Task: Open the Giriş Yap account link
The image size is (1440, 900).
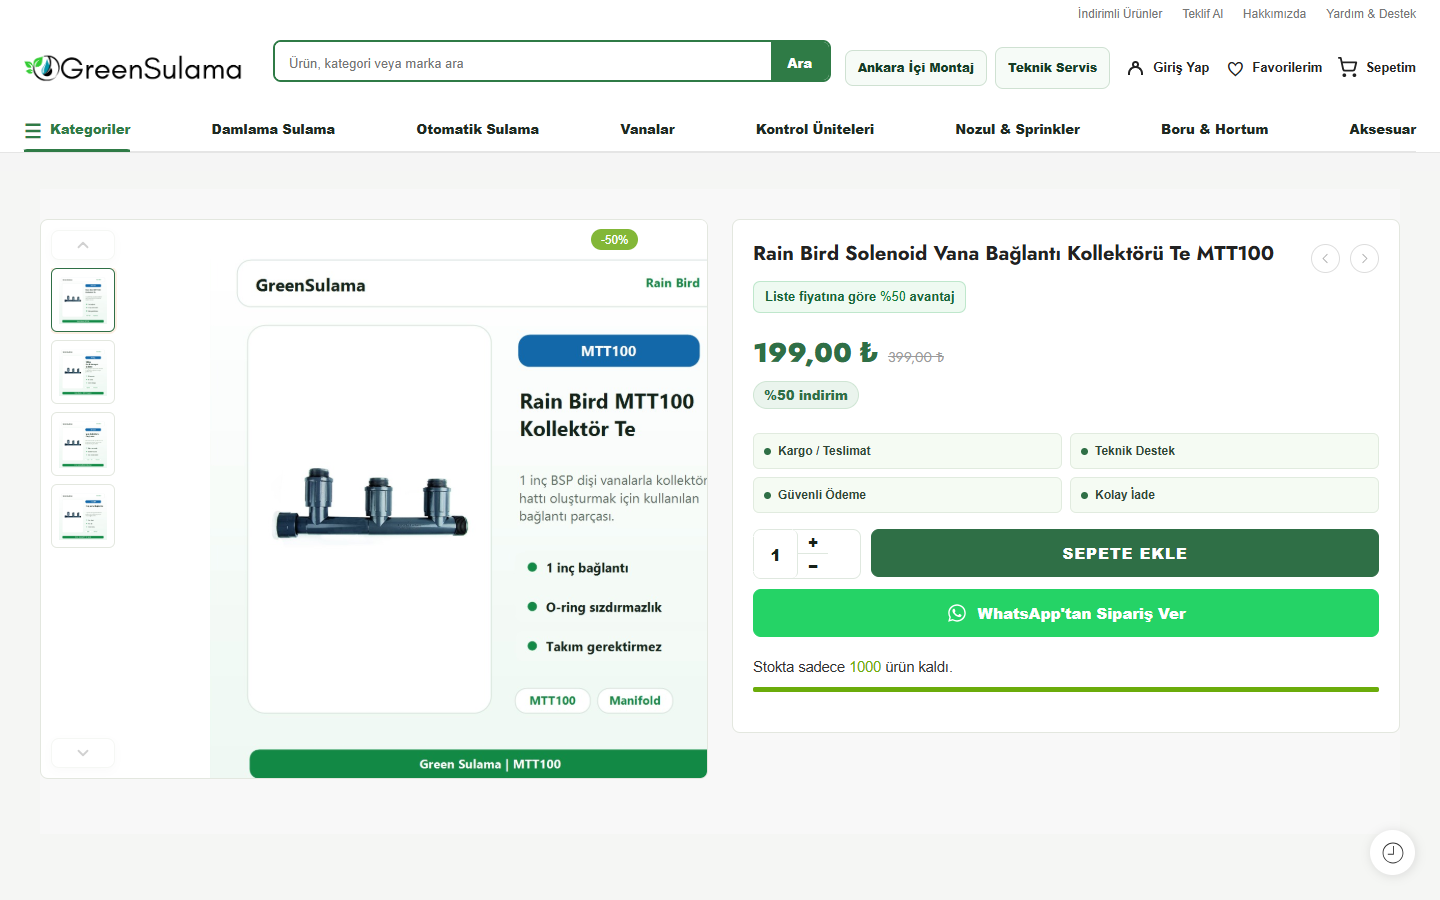Action: (x=1168, y=68)
